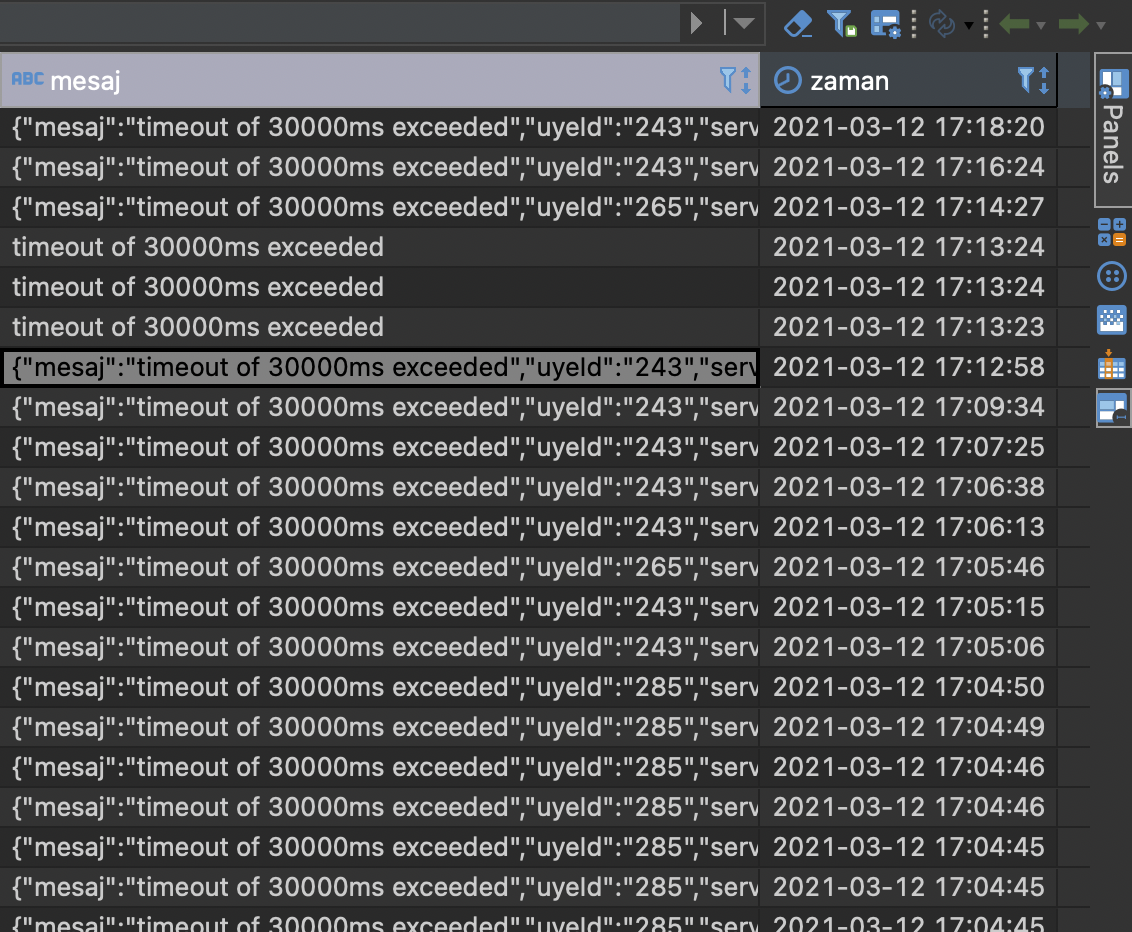The height and width of the screenshot is (932, 1132).
Task: Go back with the green left arrow
Action: pos(1014,24)
